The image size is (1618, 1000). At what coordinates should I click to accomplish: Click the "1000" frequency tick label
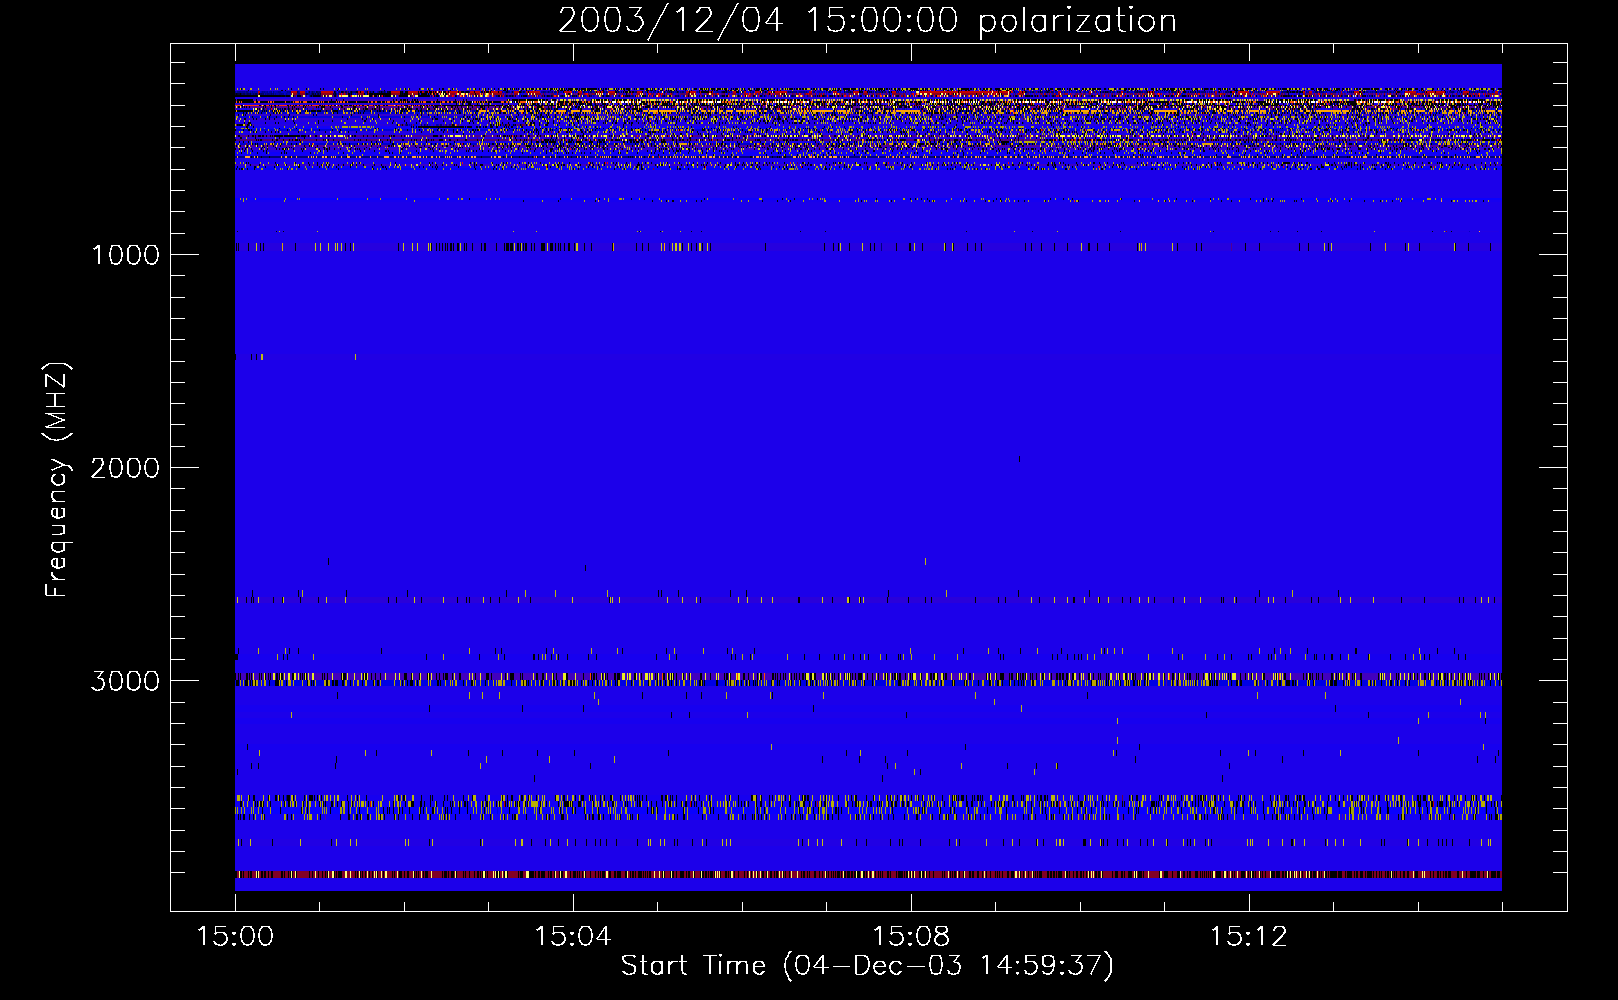pos(125,255)
